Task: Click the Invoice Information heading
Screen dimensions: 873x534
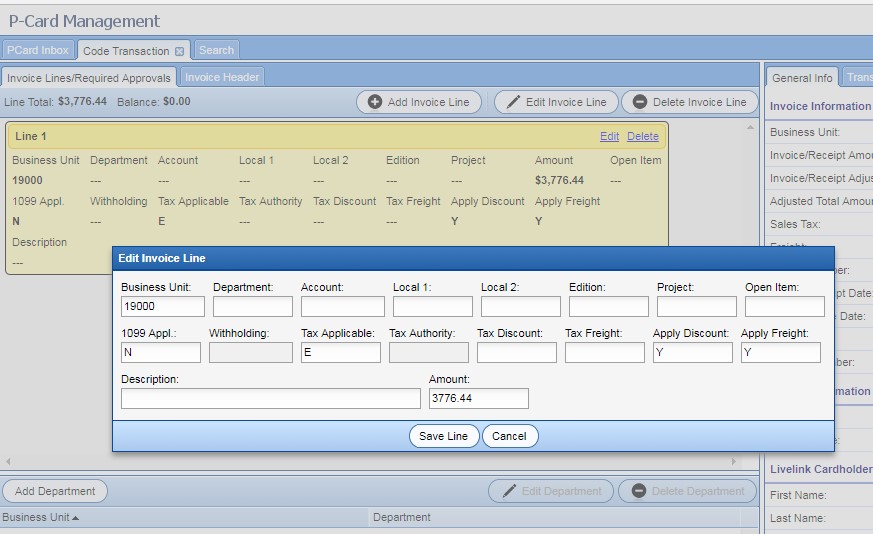Action: [x=820, y=106]
